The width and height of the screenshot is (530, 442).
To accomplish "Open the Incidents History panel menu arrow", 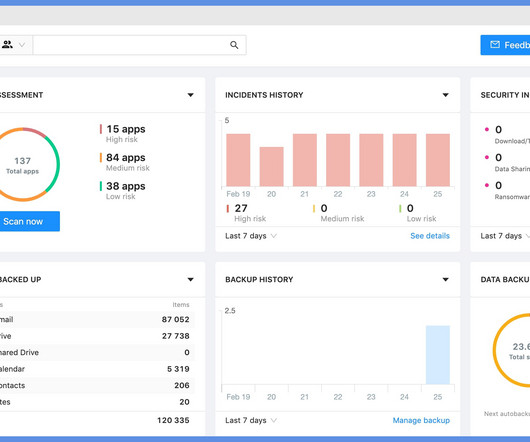I will pyautogui.click(x=445, y=95).
